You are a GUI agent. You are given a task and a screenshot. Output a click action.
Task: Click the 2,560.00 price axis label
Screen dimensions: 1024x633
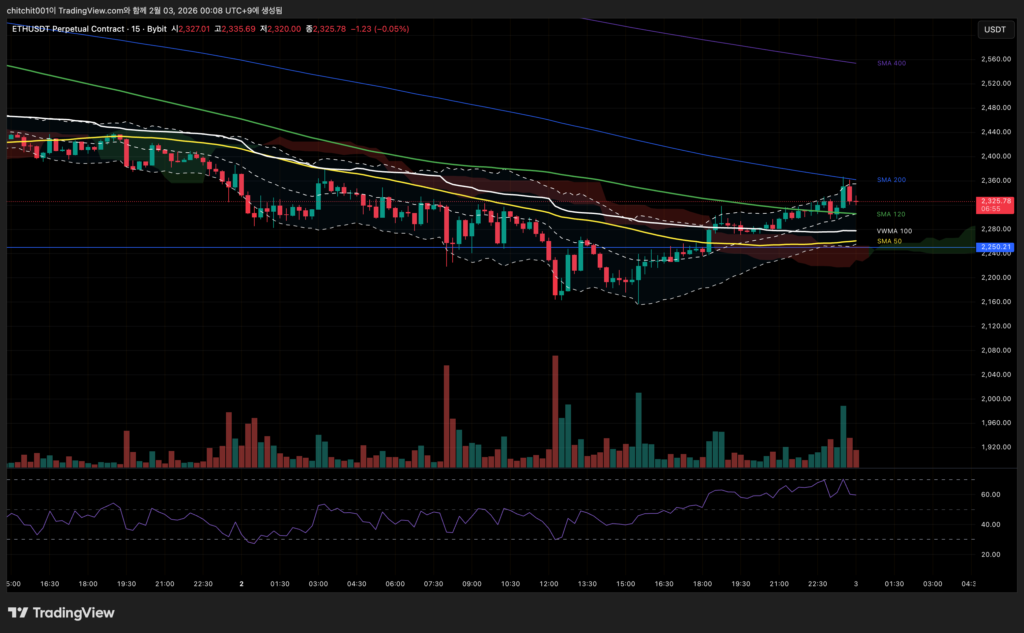coord(994,59)
